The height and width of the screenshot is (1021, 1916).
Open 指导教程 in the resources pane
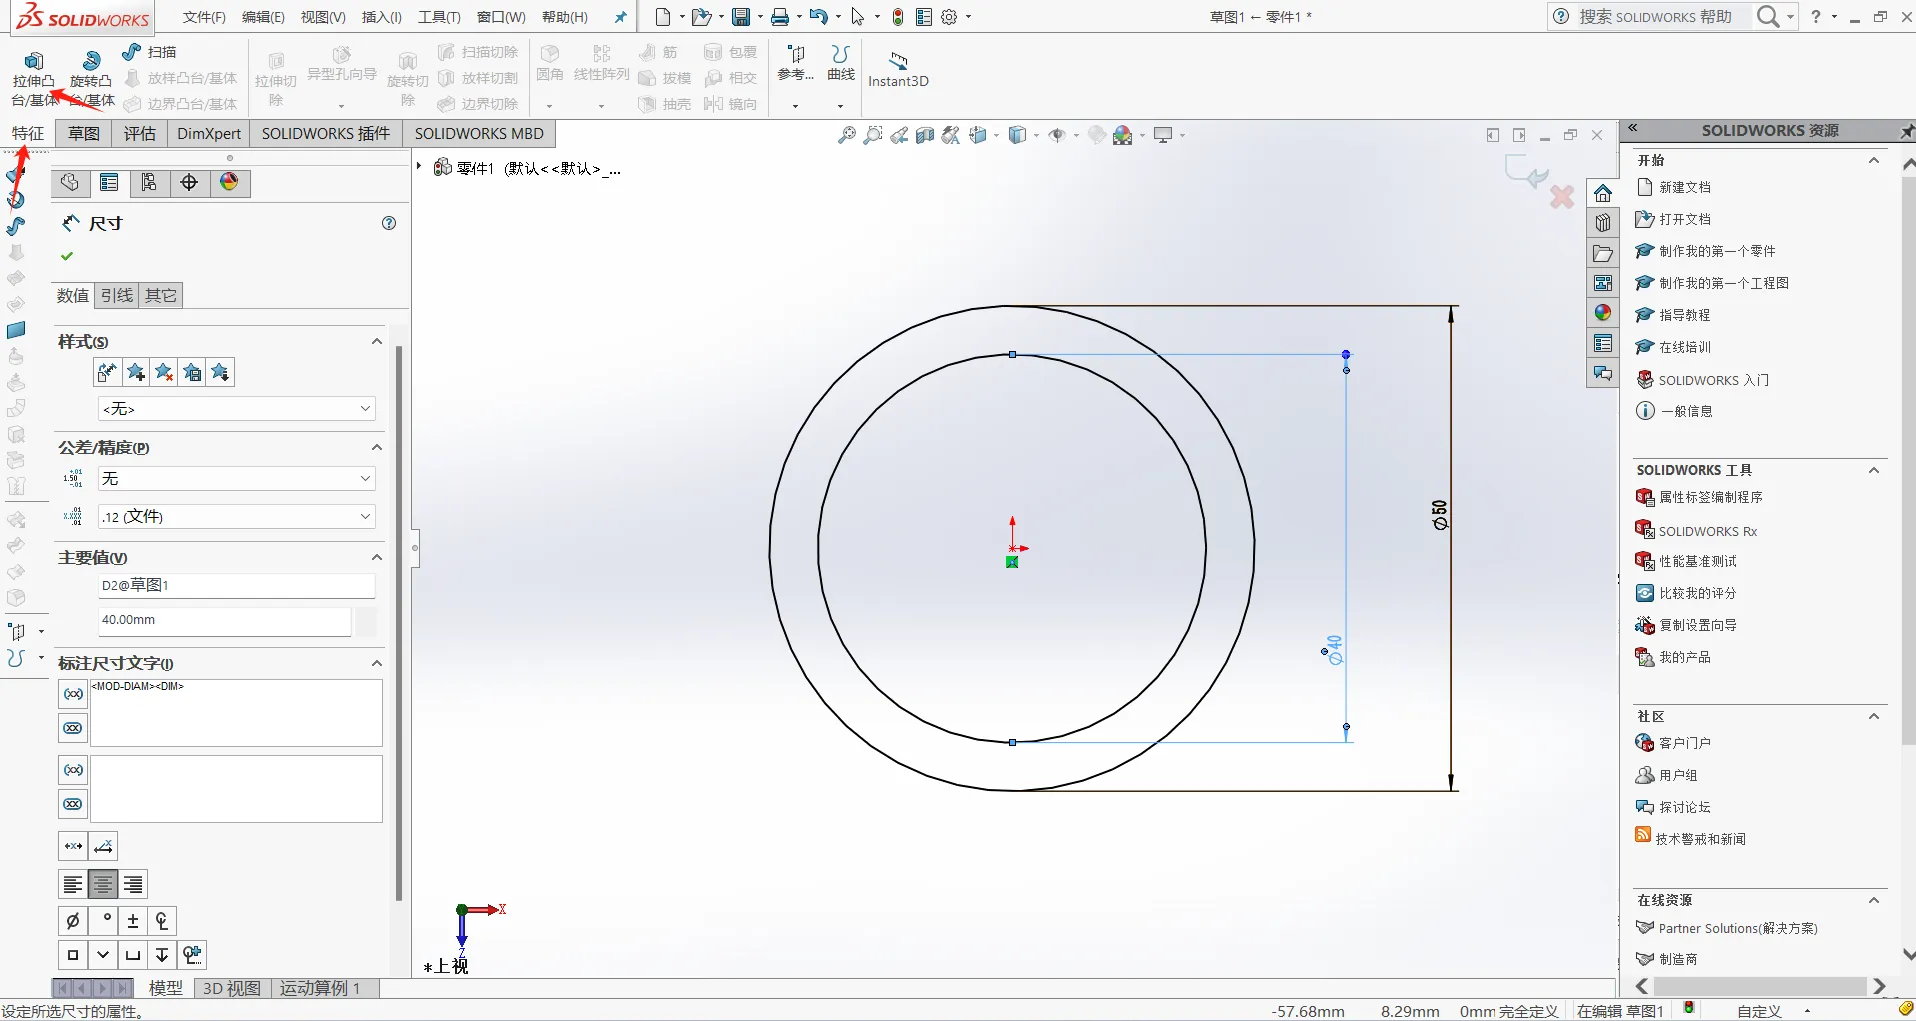click(x=1684, y=315)
